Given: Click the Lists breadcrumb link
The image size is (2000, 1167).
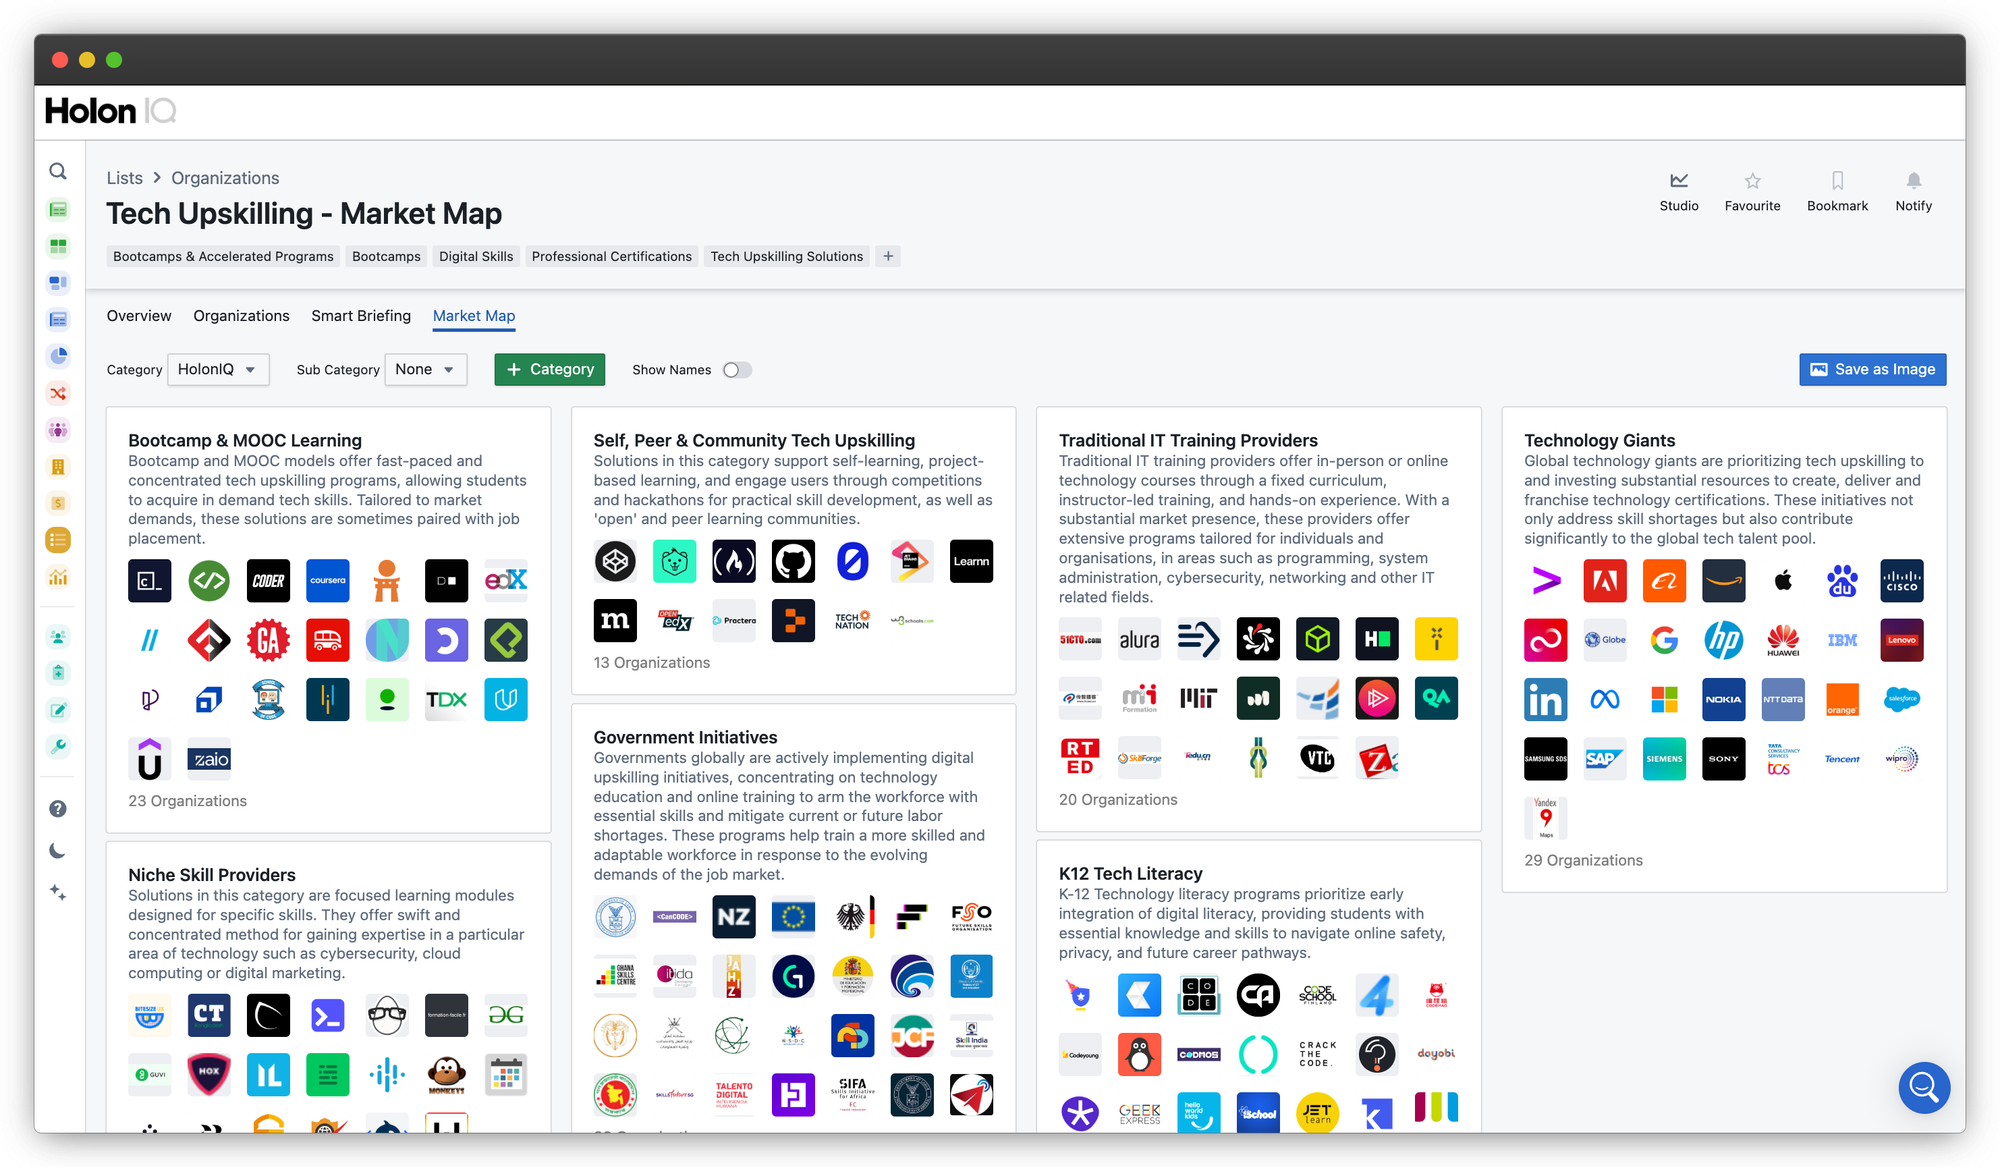Looking at the screenshot, I should tap(125, 178).
